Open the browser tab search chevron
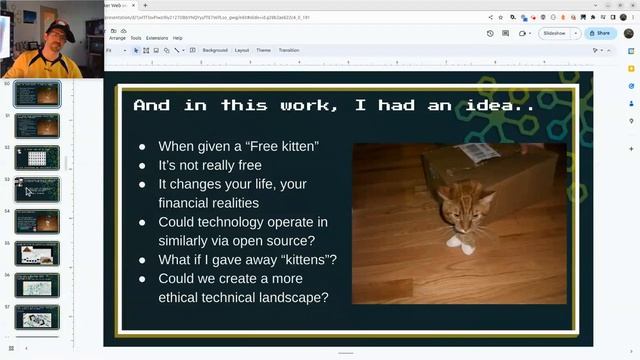Image resolution: width=640 pixels, height=360 pixels. tap(596, 5)
